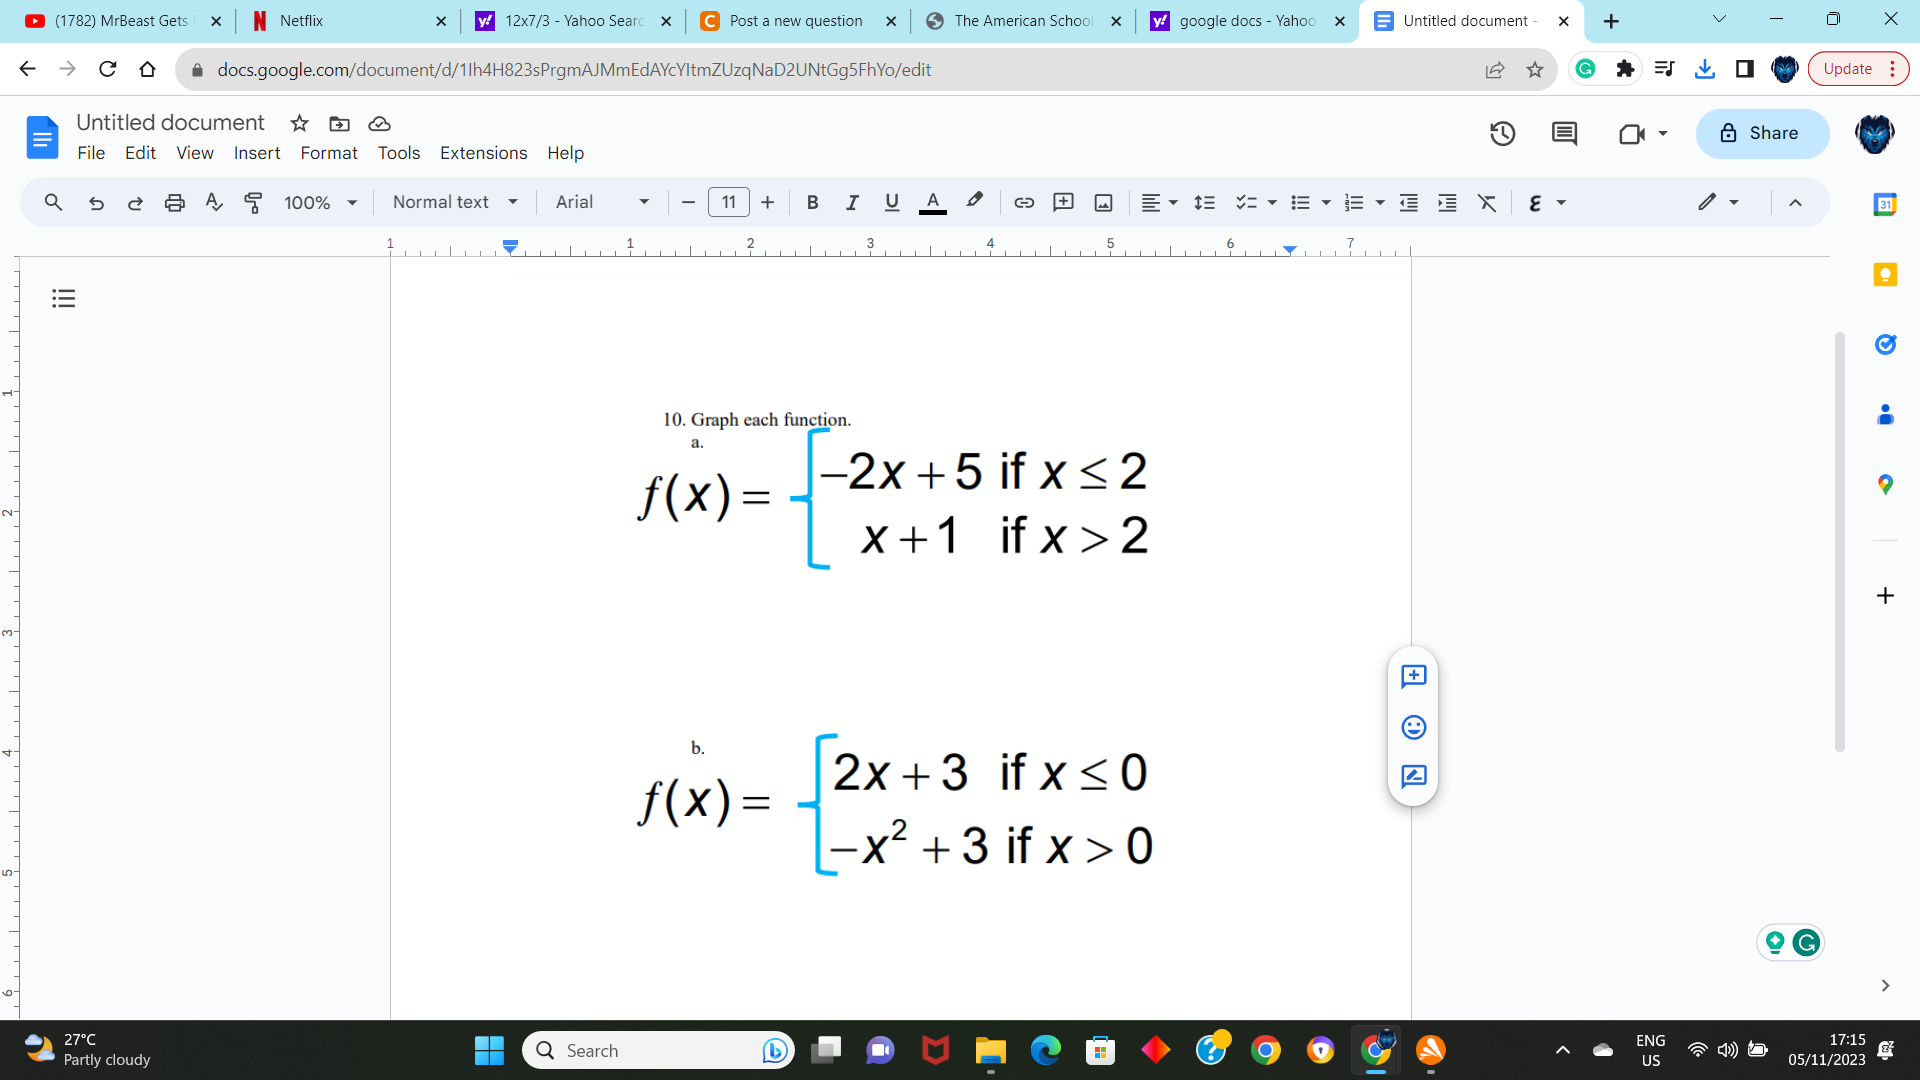Add an emoji reaction
This screenshot has width=1920, height=1080.
tap(1413, 727)
